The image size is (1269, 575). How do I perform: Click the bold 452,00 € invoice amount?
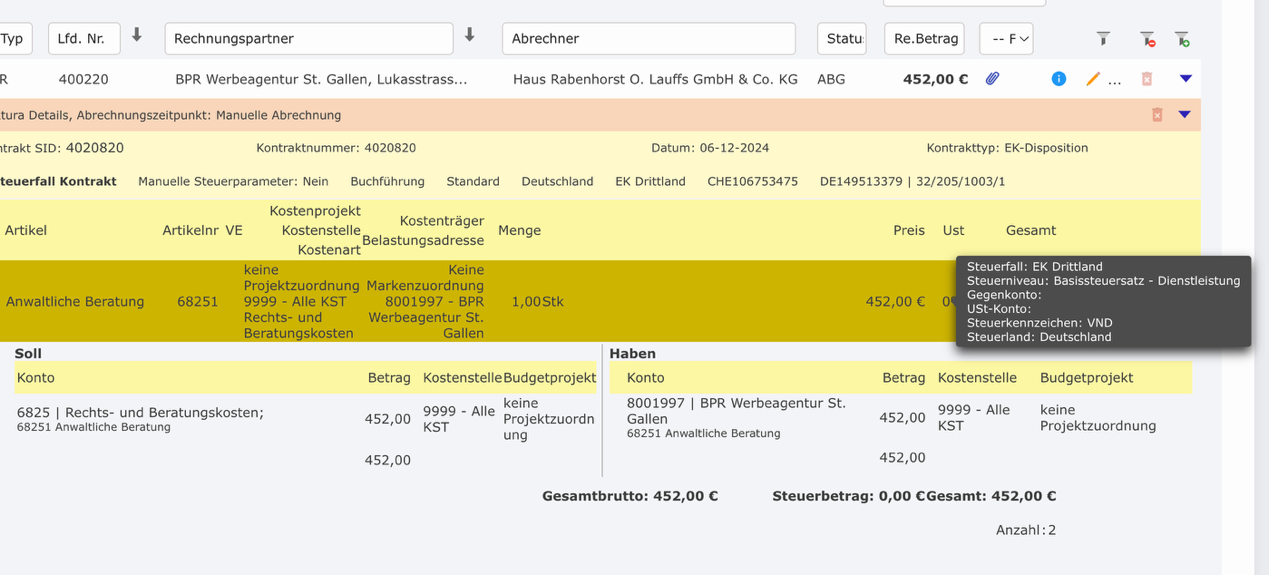[935, 79]
